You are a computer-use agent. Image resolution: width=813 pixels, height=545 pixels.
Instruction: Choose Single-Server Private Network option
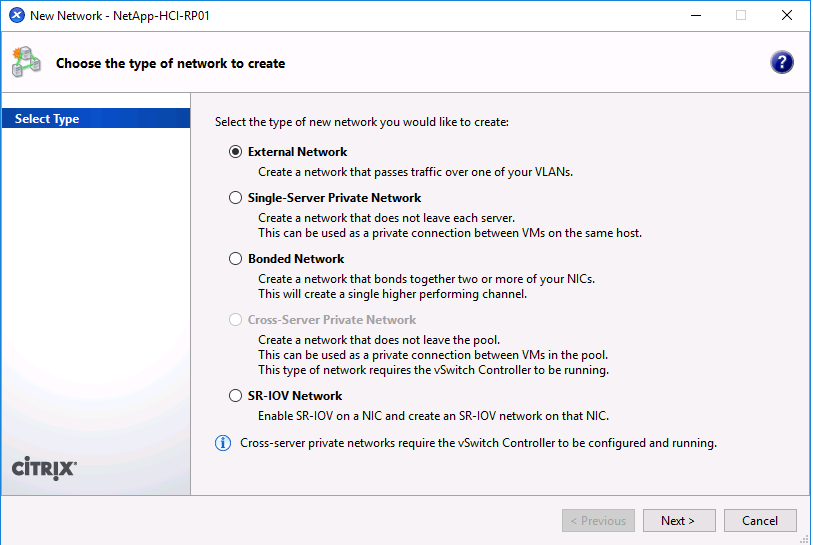tap(236, 198)
